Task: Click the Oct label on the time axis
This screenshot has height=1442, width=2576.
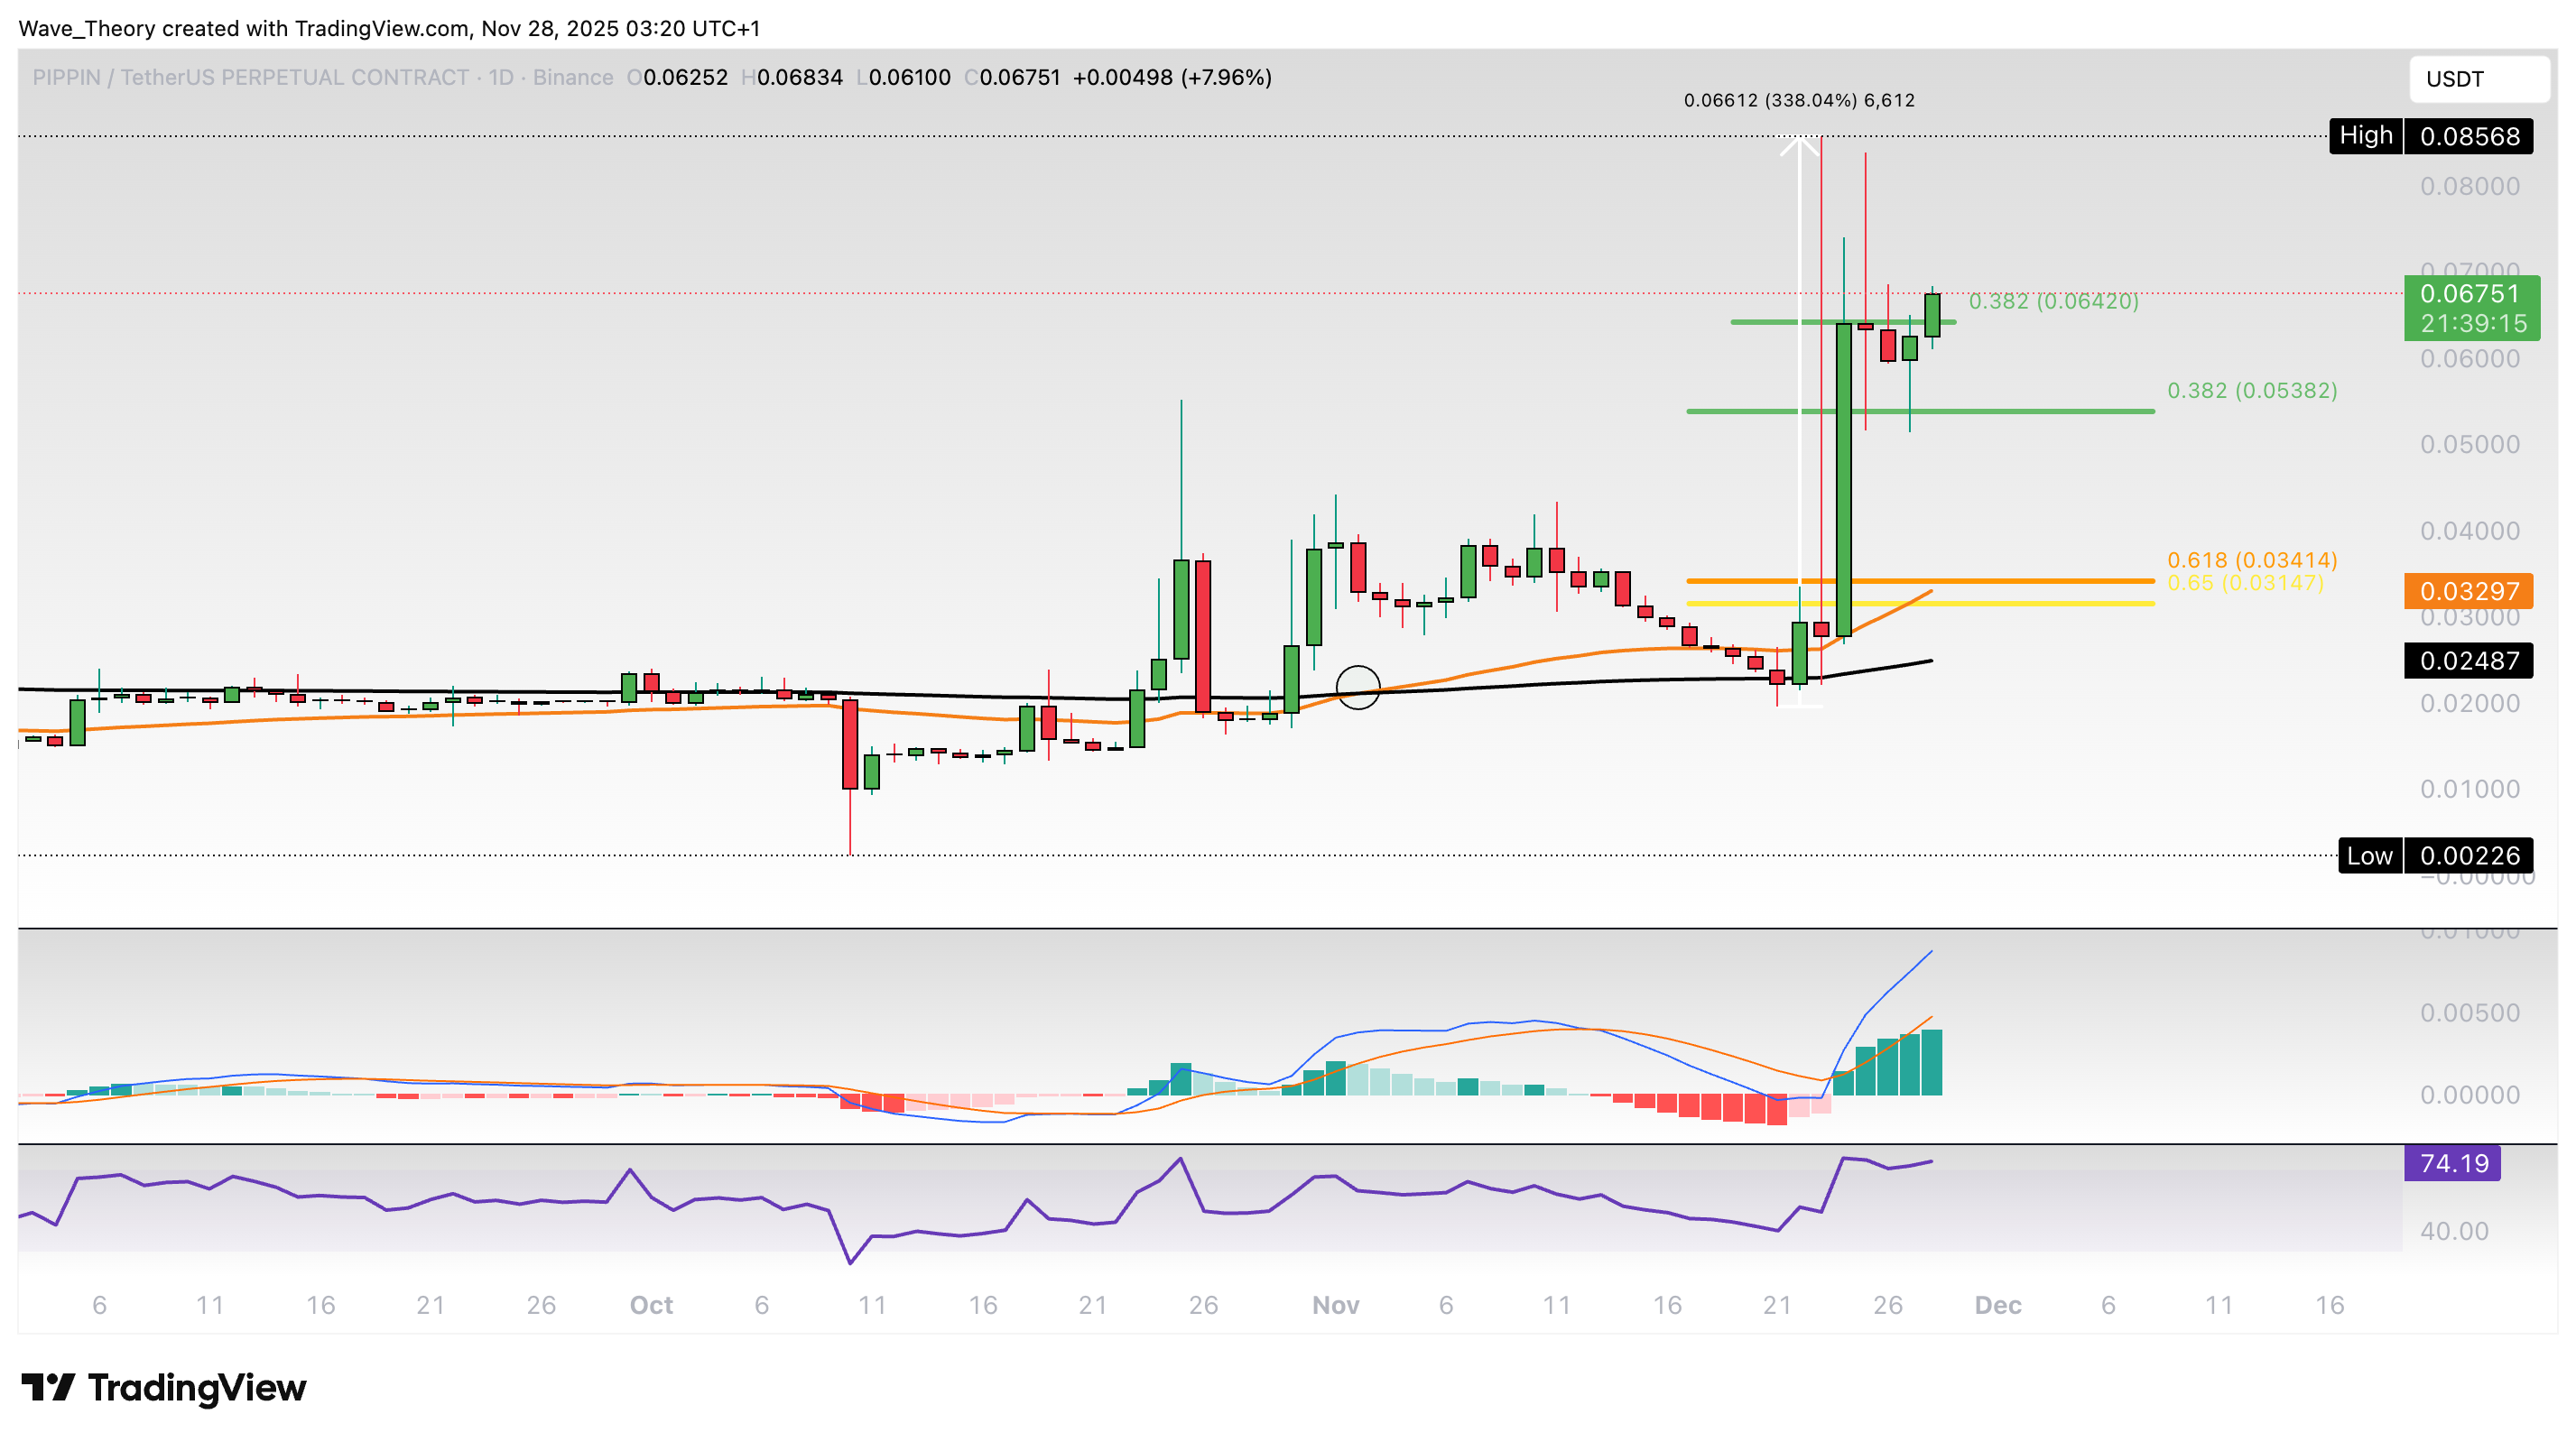Action: pyautogui.click(x=651, y=1305)
